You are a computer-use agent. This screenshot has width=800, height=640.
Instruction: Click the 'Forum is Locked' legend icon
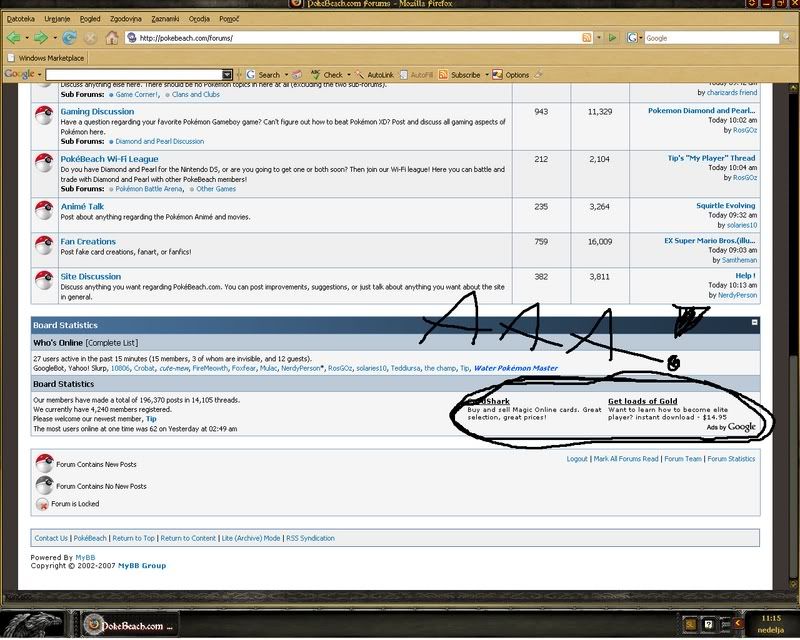(43, 504)
